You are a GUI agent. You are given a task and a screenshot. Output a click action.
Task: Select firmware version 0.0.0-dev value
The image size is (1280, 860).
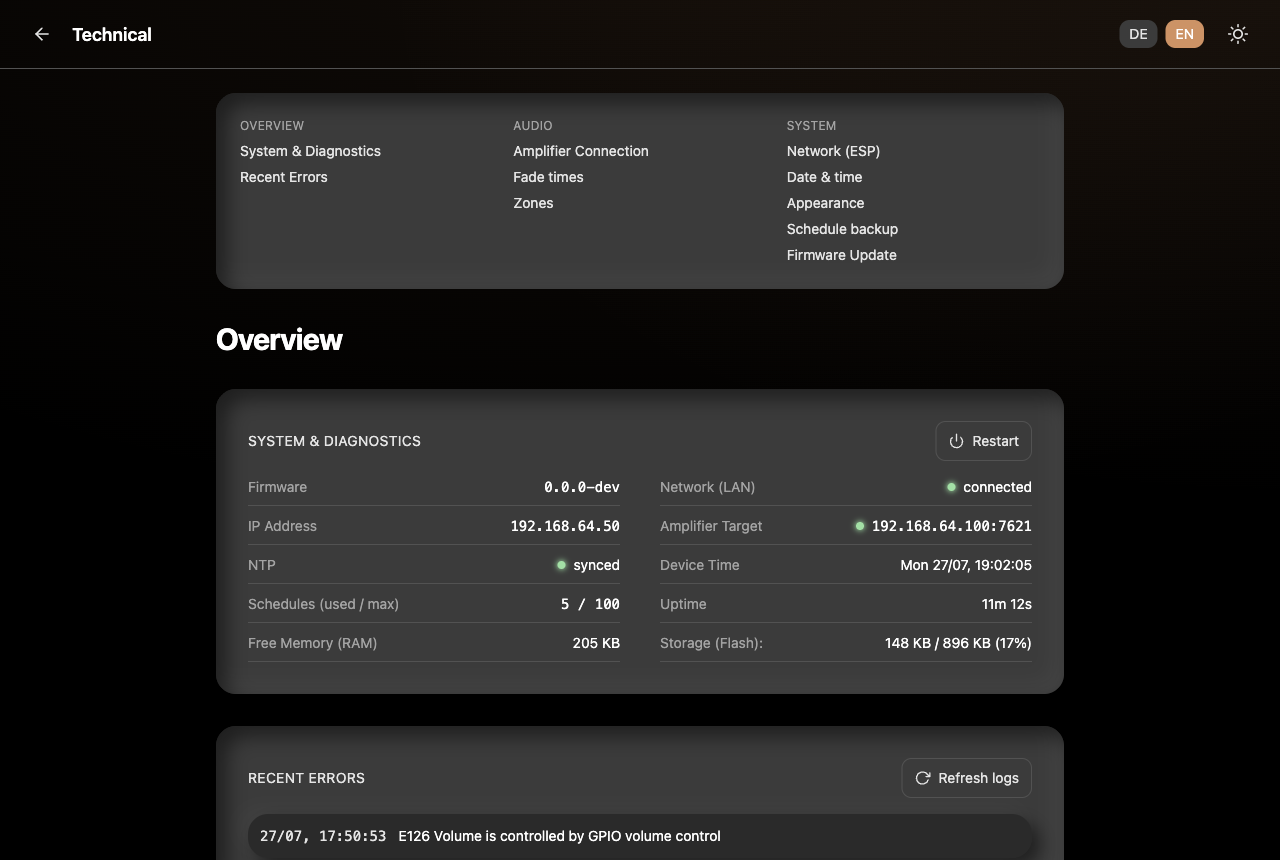tap(582, 487)
